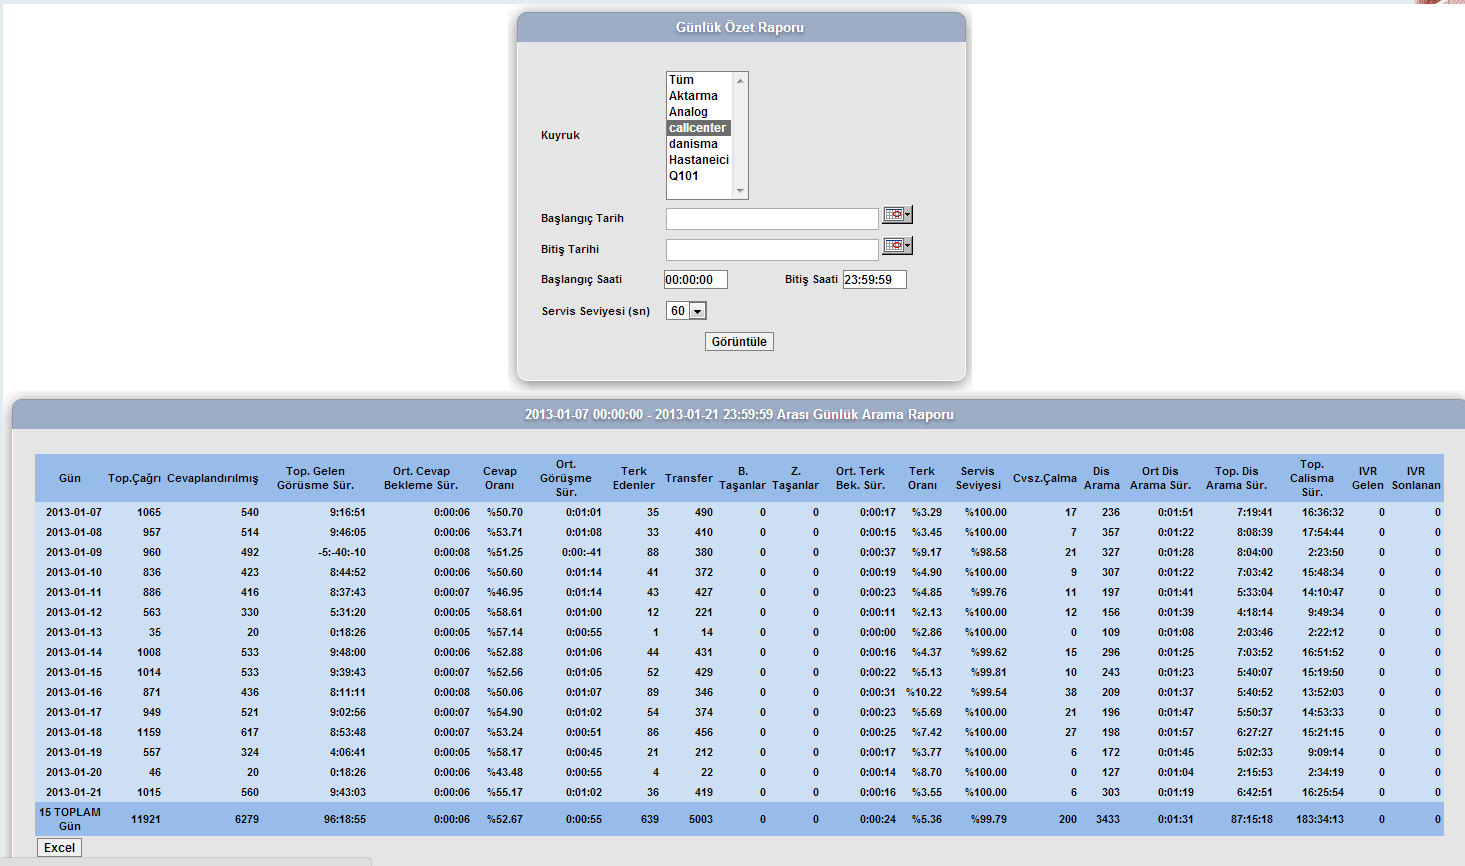Export report with Excel button
This screenshot has height=866, width=1465.
click(x=60, y=848)
